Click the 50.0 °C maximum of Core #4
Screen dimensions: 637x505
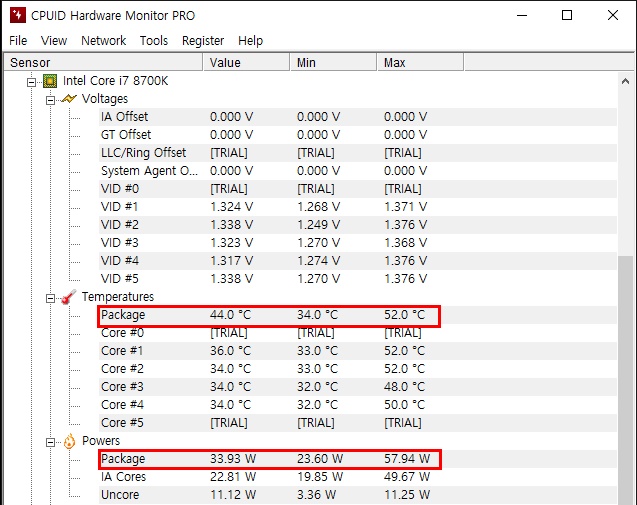[404, 405]
